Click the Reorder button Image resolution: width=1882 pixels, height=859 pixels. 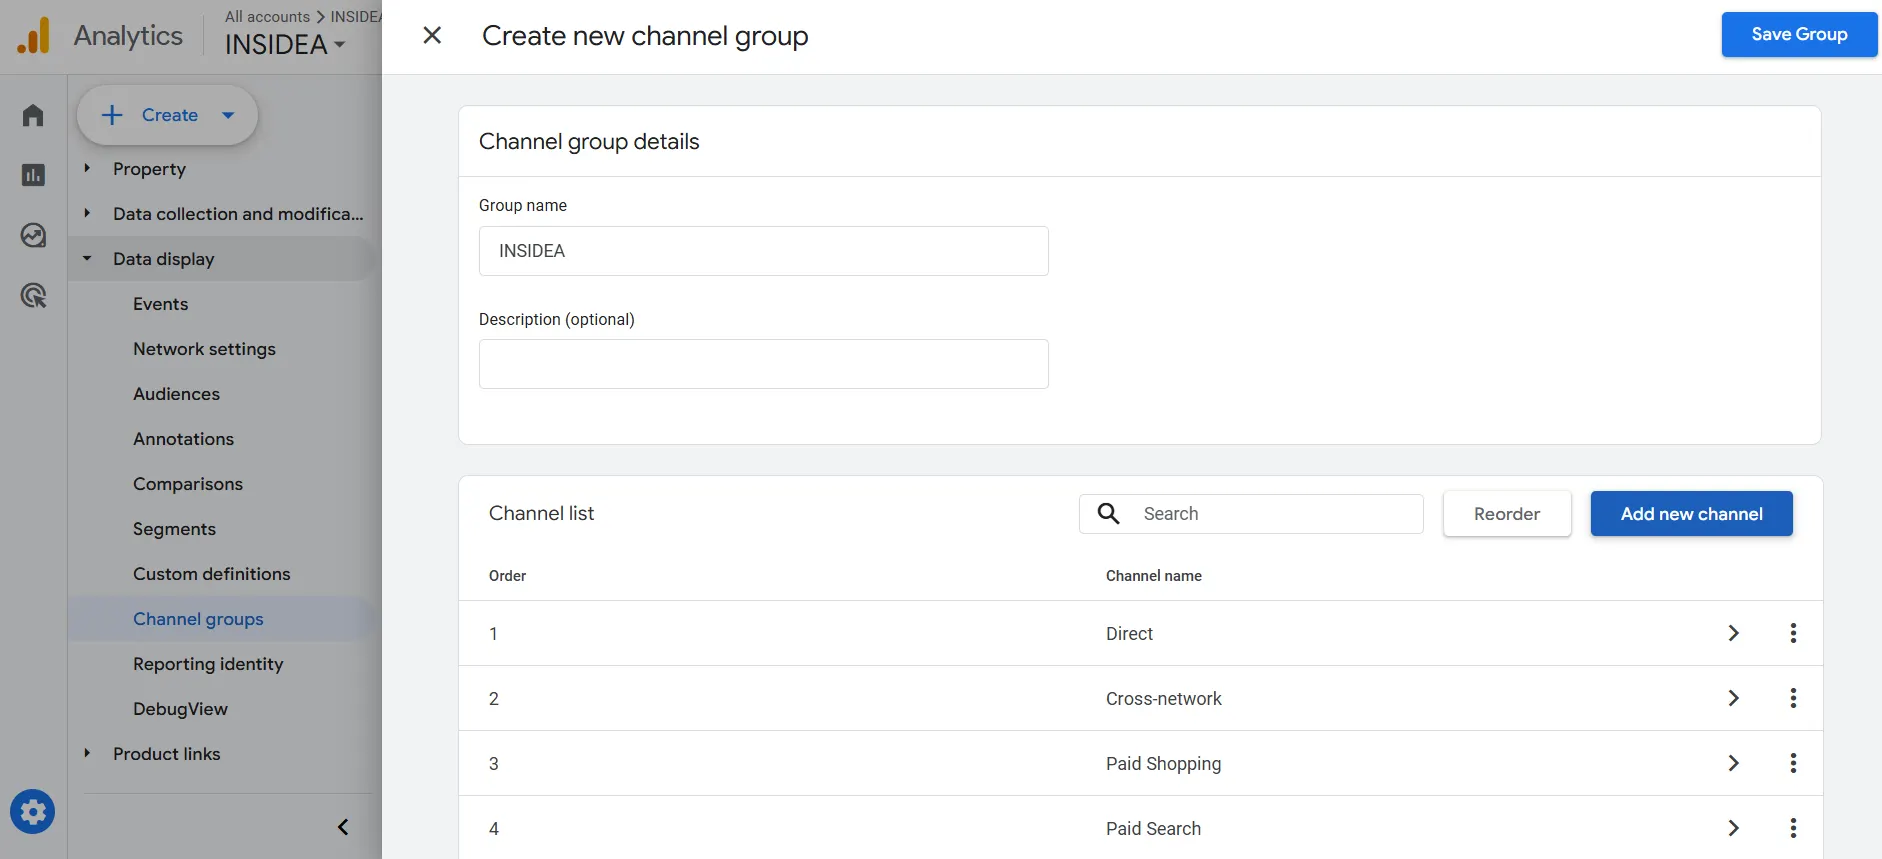point(1507,514)
